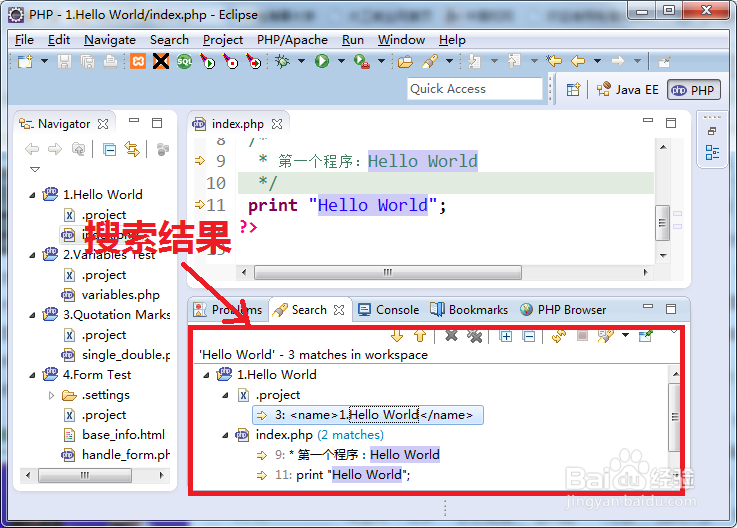Show previous match in Search view
Viewport: 737px width, 528px height.
(420, 336)
